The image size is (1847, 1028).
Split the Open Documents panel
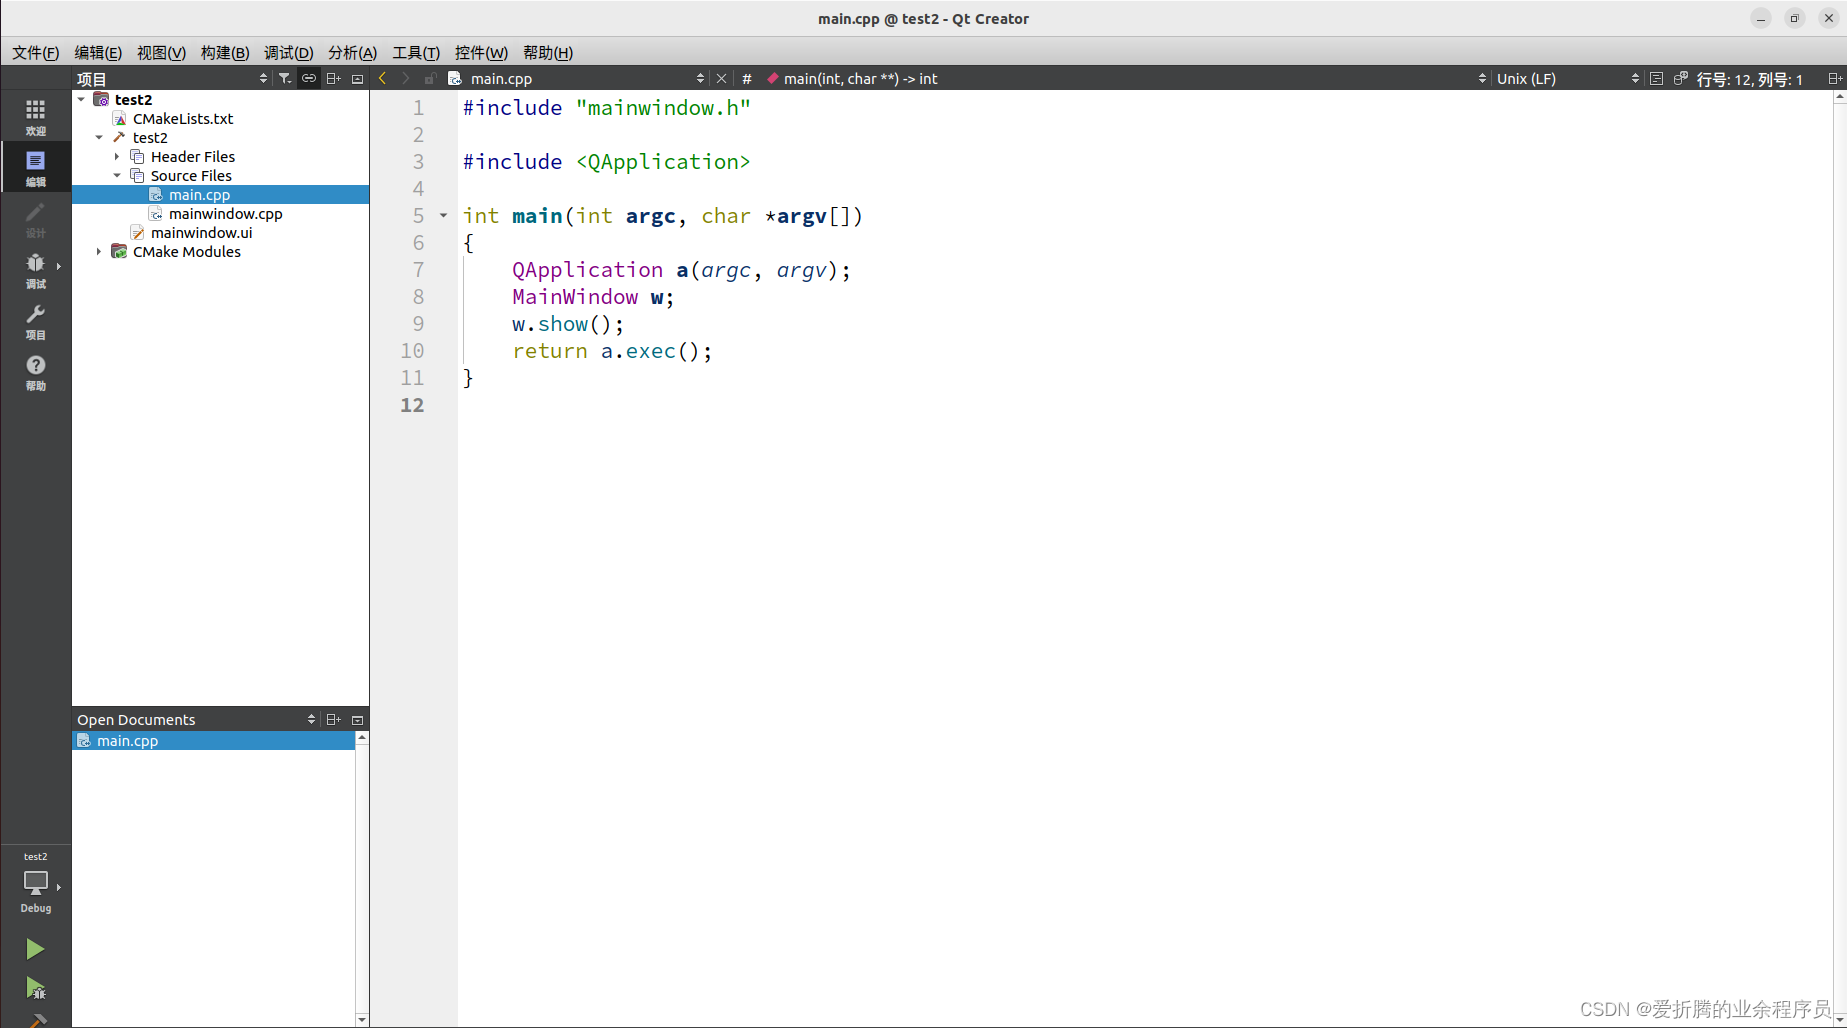tap(334, 719)
